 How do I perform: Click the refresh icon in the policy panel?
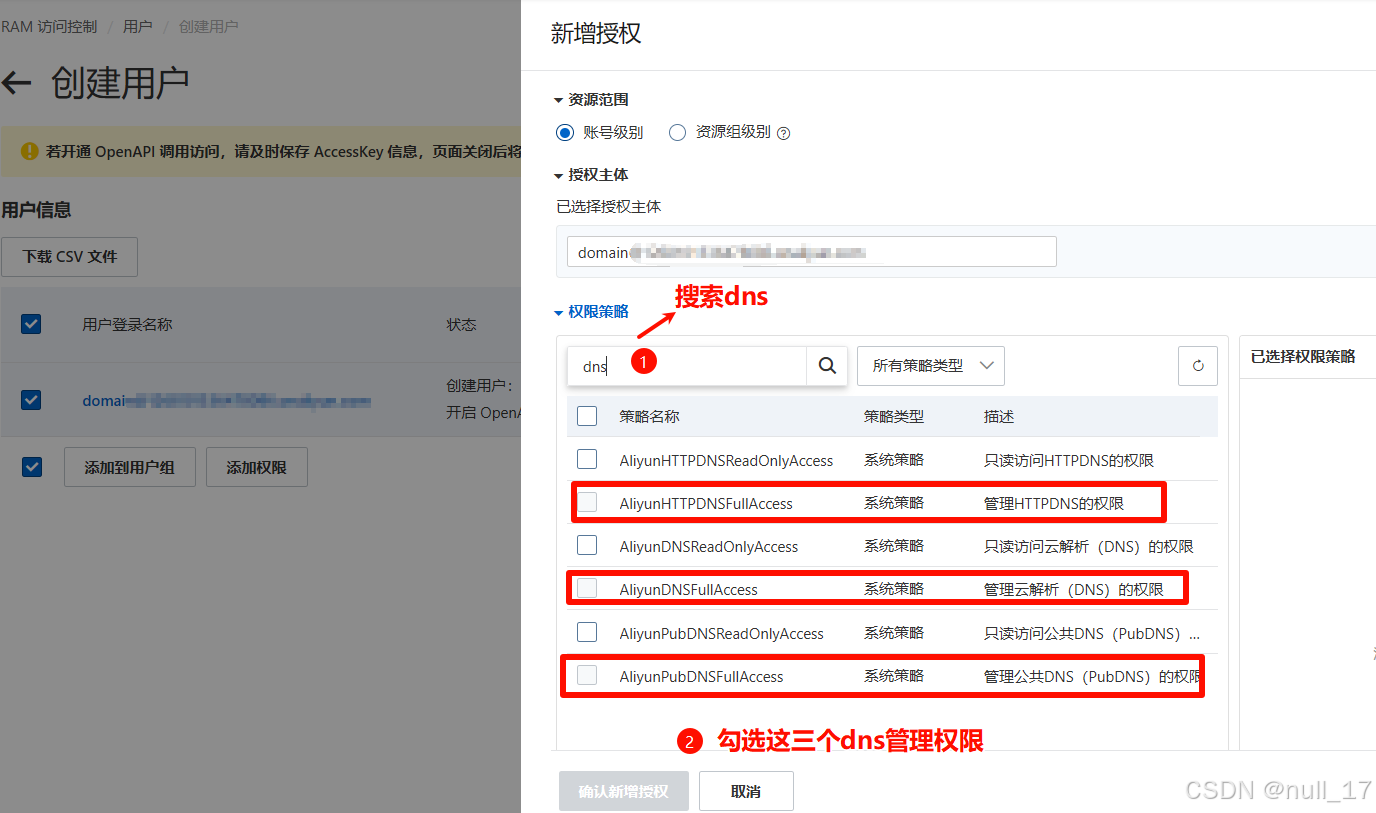(1197, 365)
